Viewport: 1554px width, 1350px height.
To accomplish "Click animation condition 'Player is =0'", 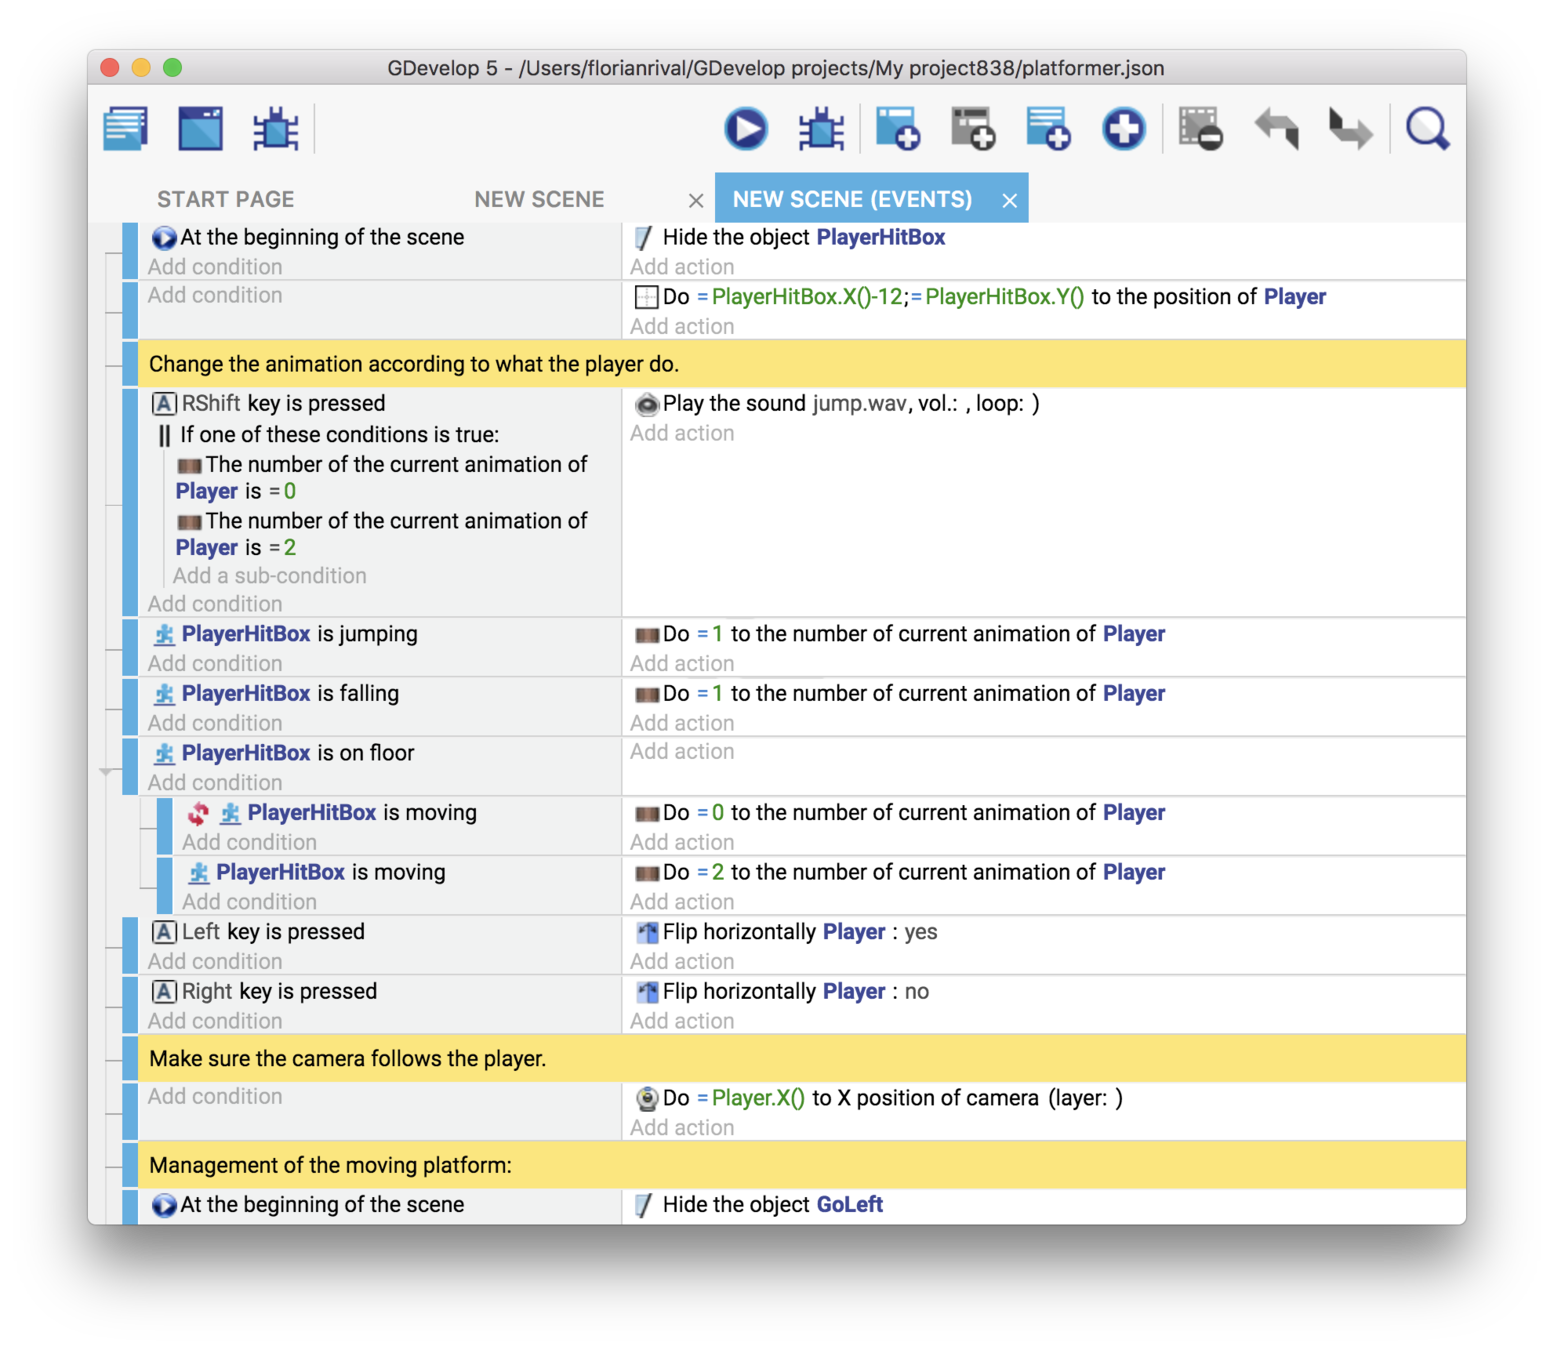I will pyautogui.click(x=381, y=477).
